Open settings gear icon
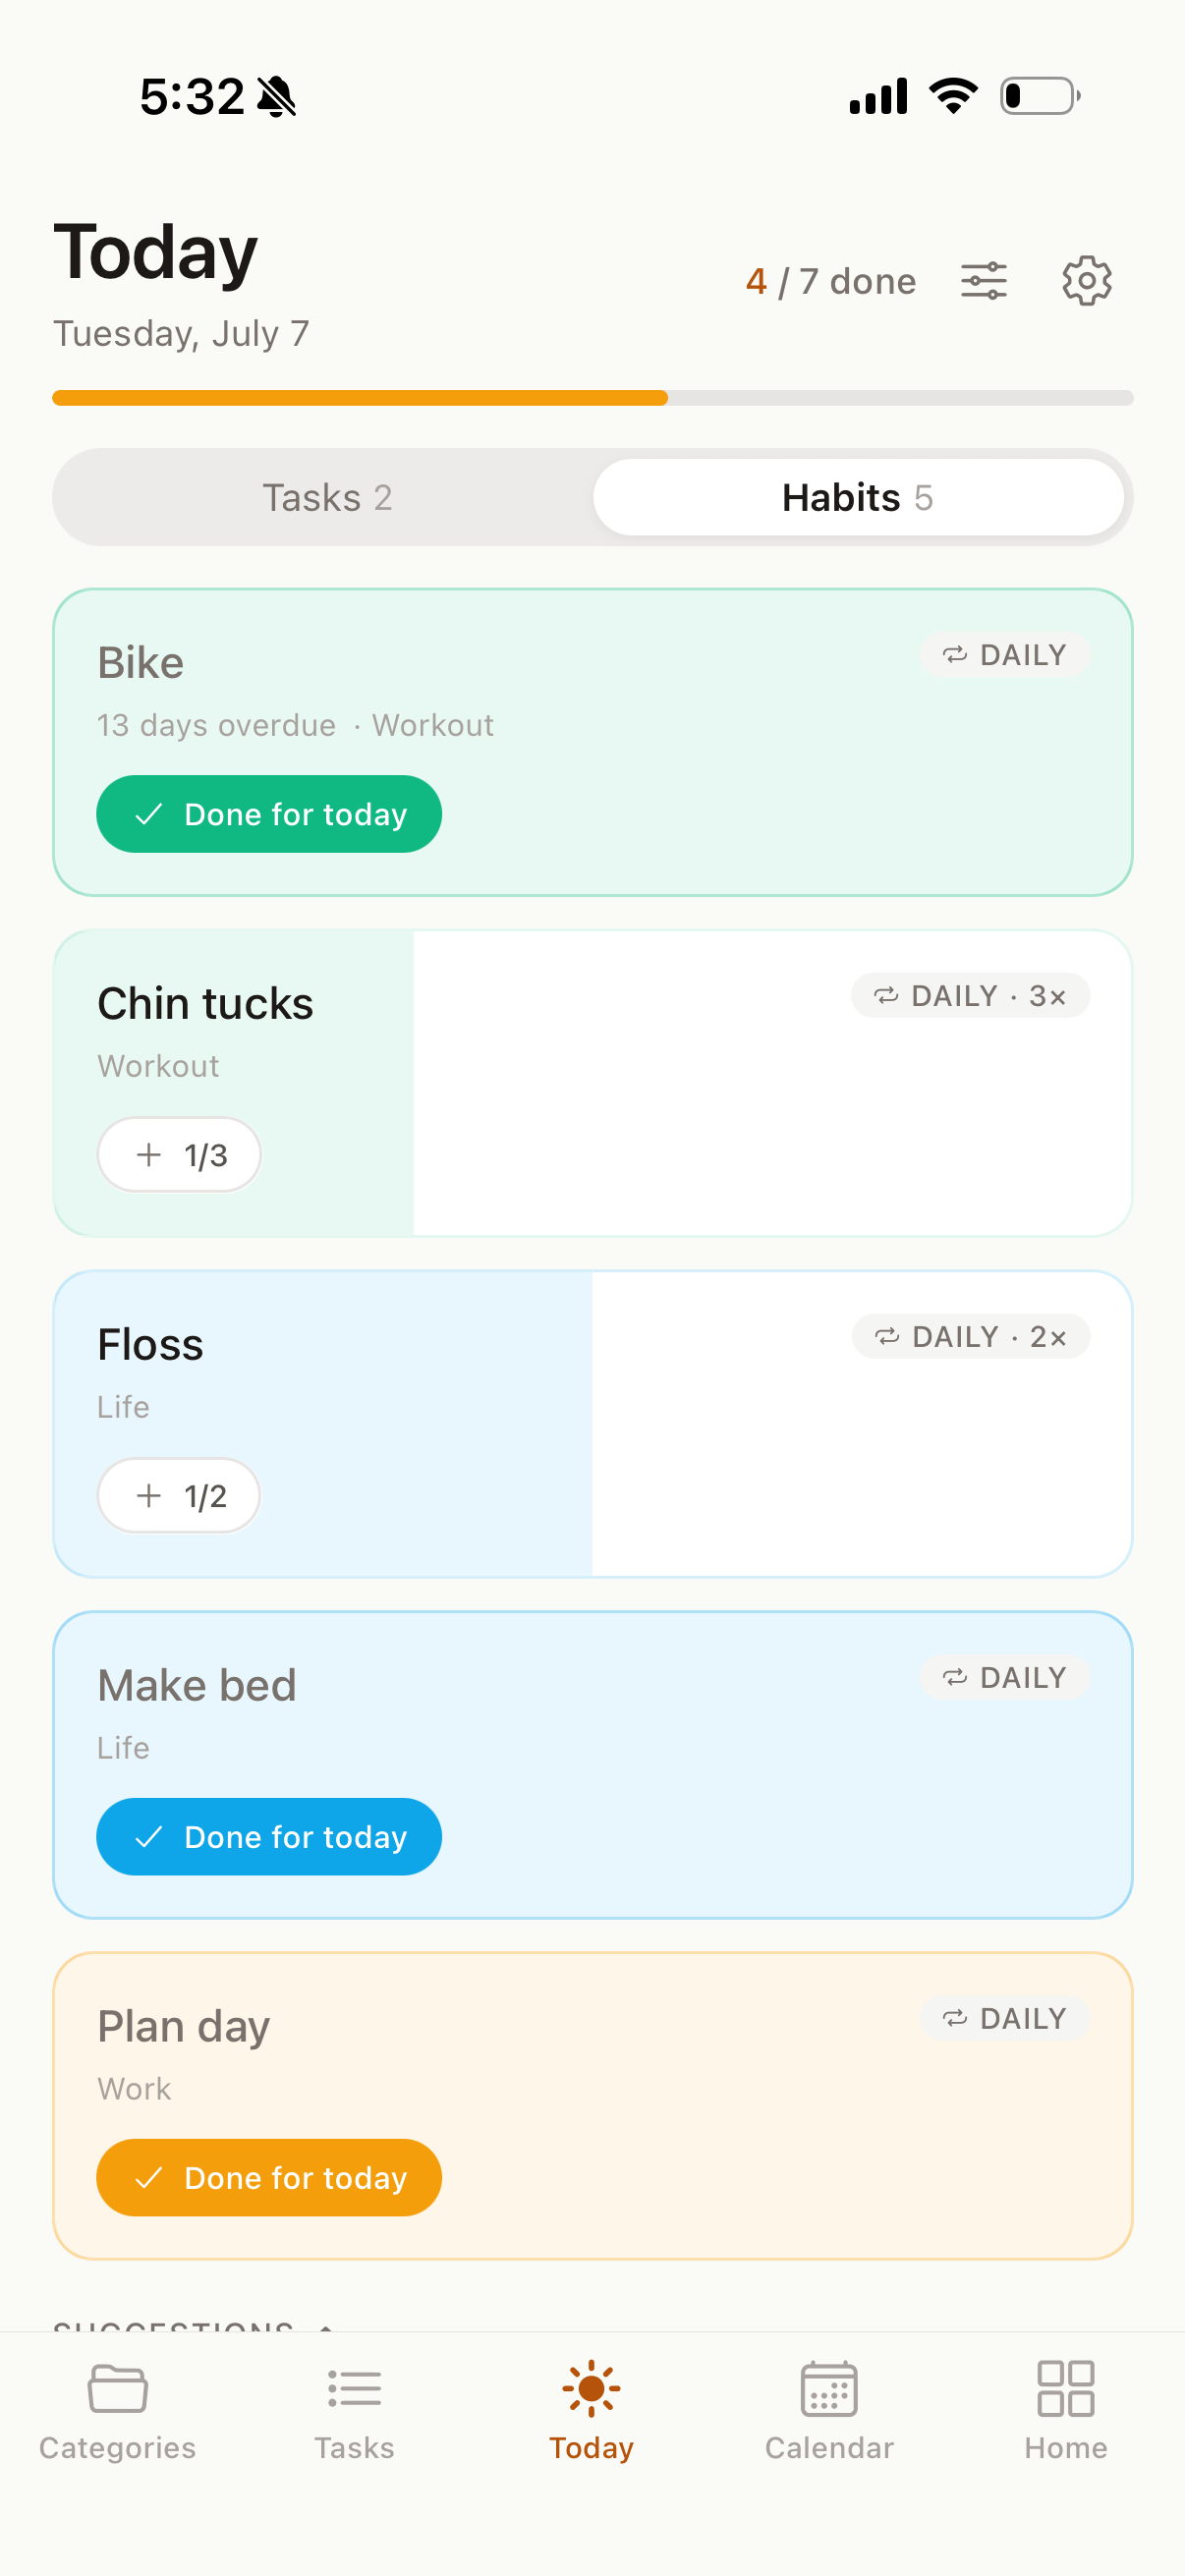The height and width of the screenshot is (2576, 1185). coord(1086,281)
